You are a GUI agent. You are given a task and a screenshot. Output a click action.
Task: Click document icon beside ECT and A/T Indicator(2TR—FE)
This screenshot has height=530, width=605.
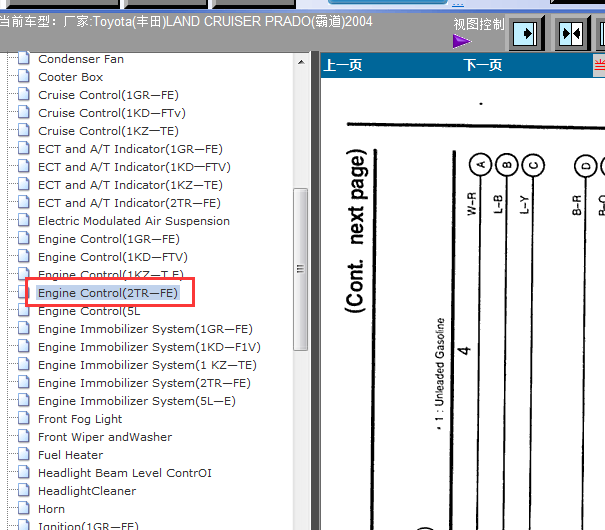pyautogui.click(x=24, y=202)
